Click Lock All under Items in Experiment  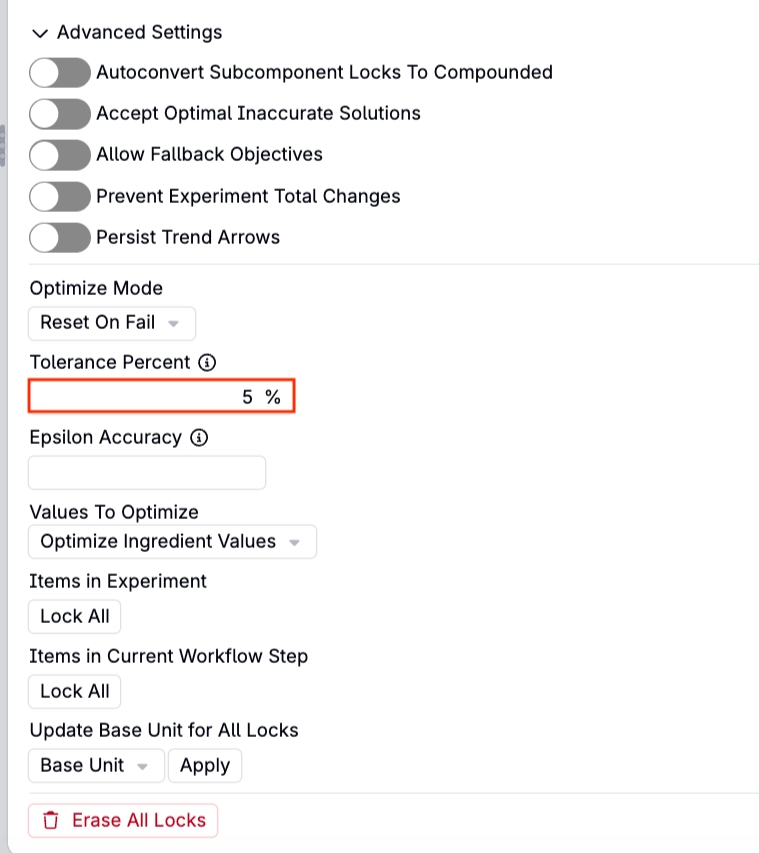pyautogui.click(x=75, y=617)
